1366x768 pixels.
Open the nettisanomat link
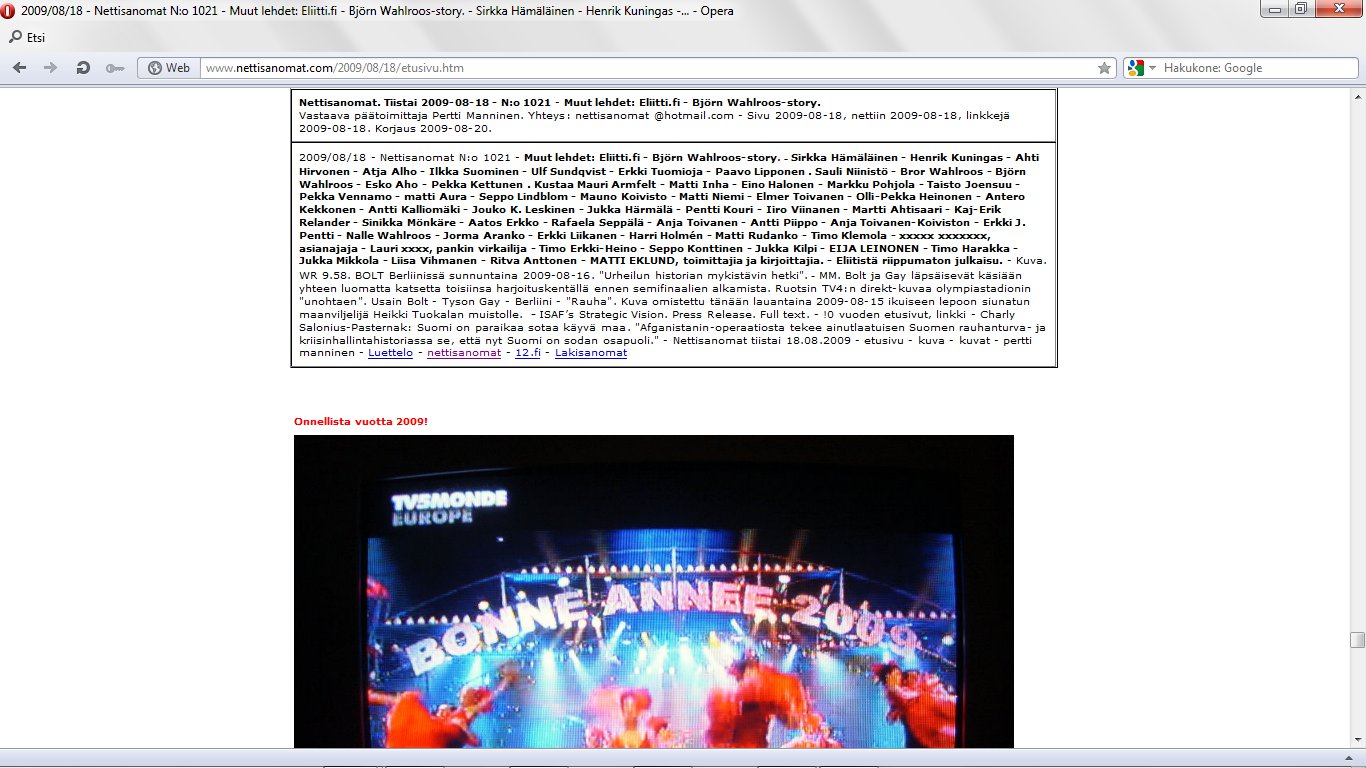pos(463,353)
